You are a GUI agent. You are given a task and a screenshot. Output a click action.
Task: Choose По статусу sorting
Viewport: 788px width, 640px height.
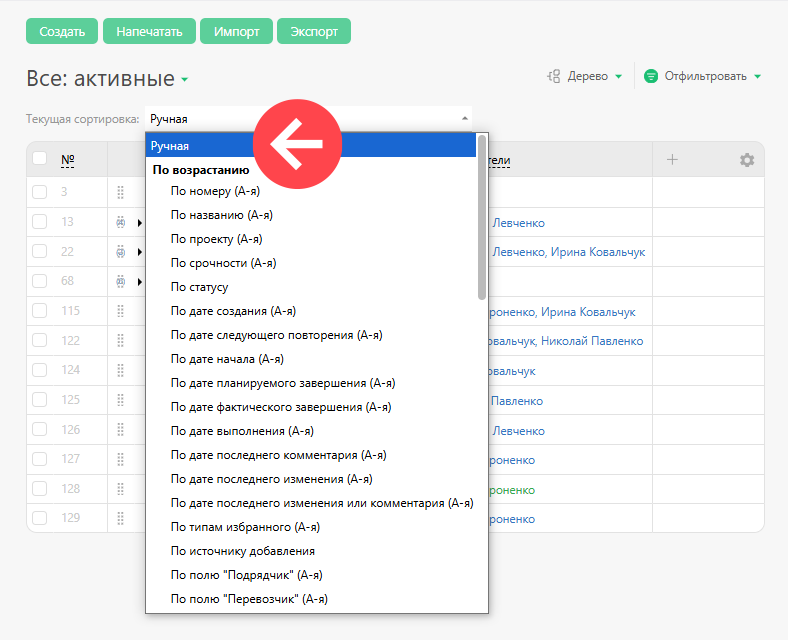[199, 287]
